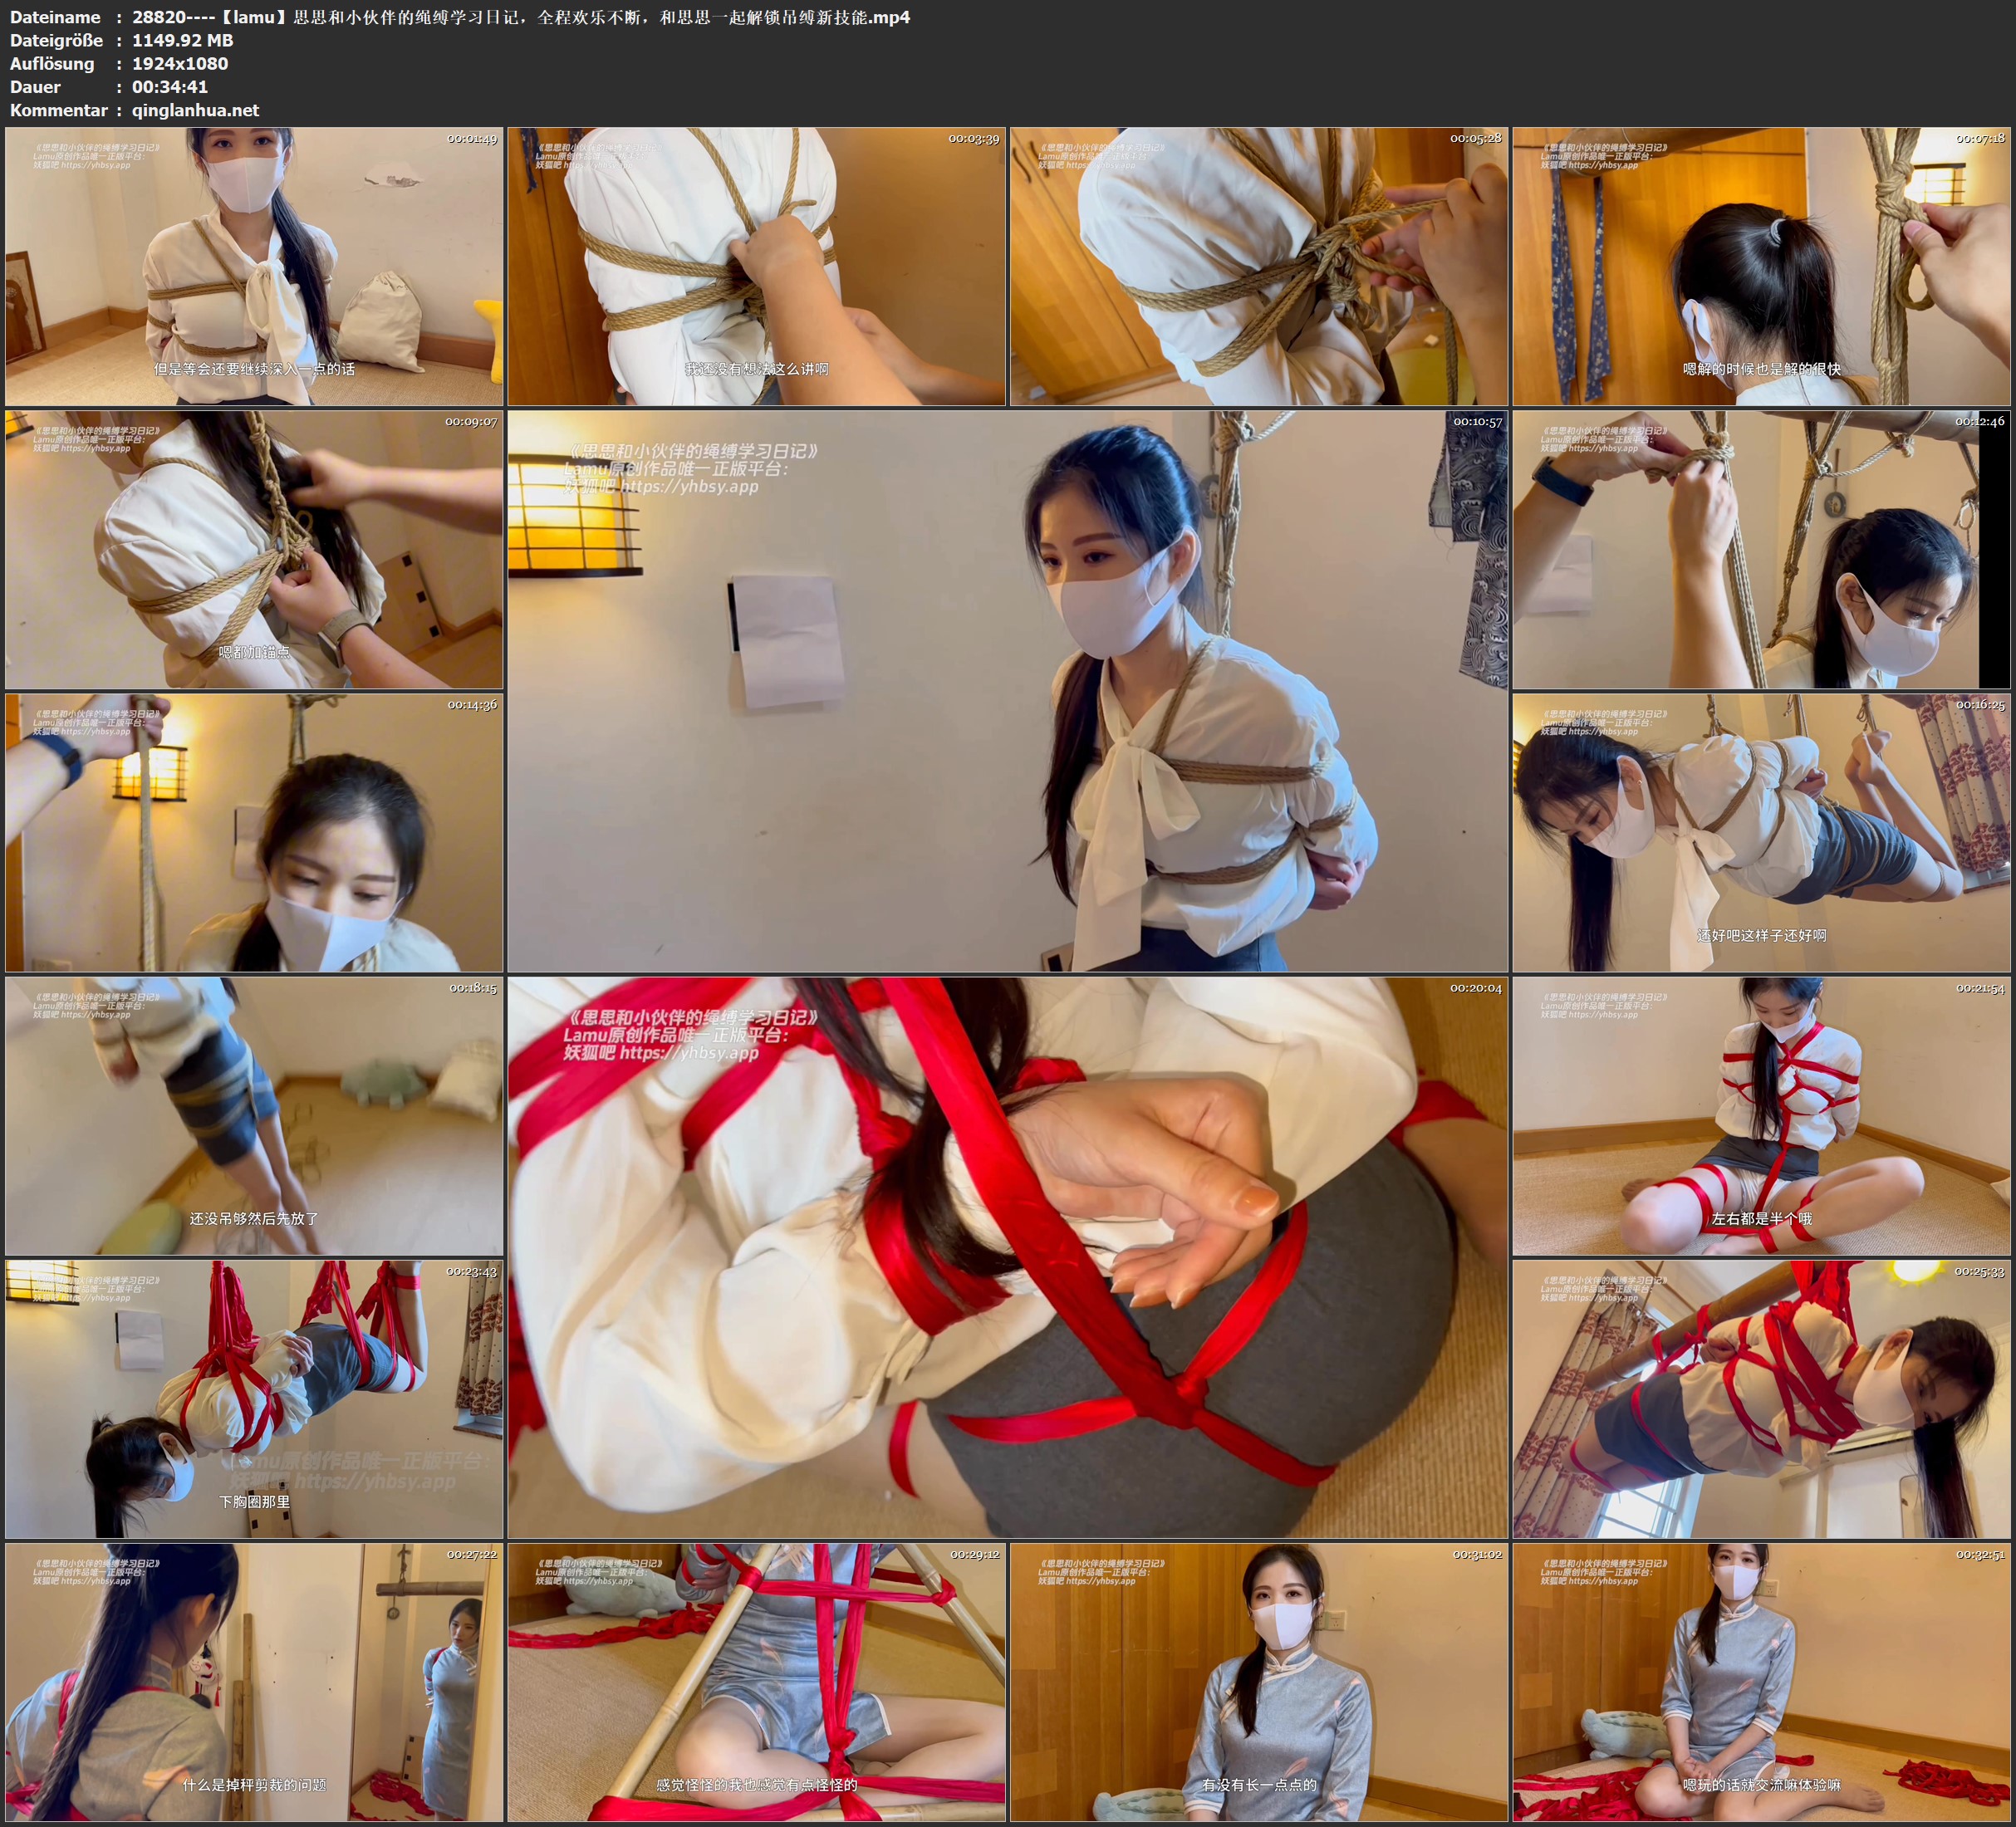2016x1827 pixels.
Task: Open the thumbnail marked 00:25:33
Action: tap(1761, 1398)
